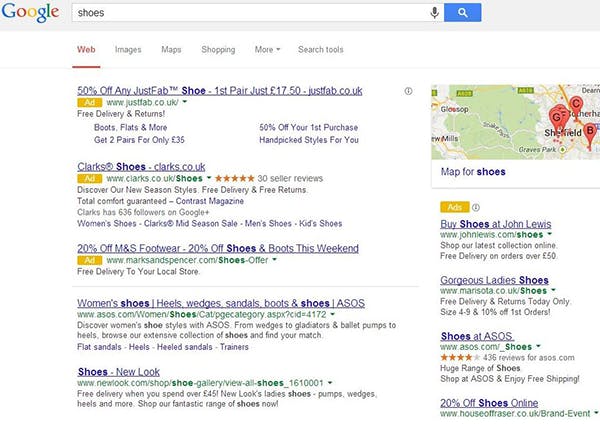Open the Map for shoes thumbnail
The image size is (600, 424).
pyautogui.click(x=515, y=122)
